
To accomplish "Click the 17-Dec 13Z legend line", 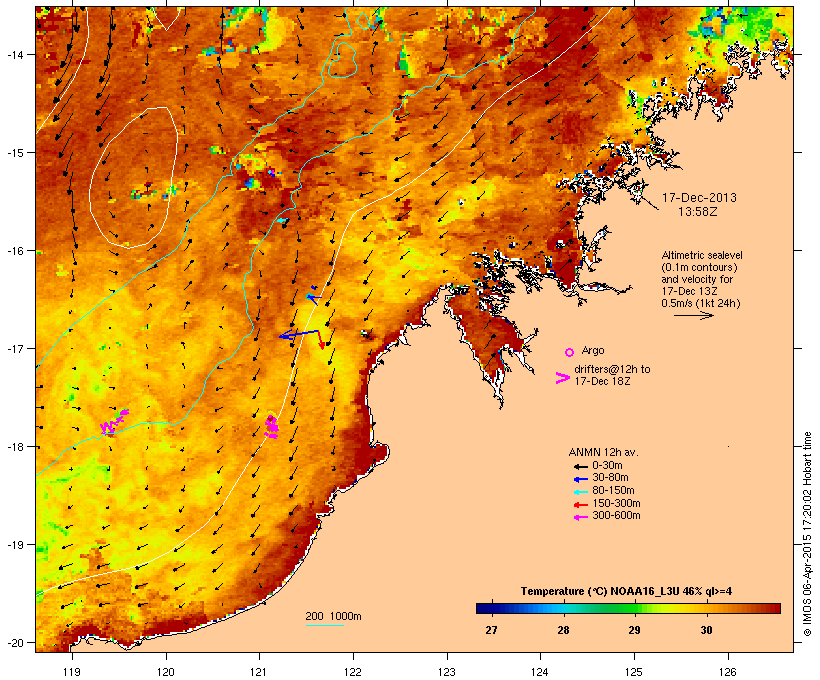I will click(689, 291).
